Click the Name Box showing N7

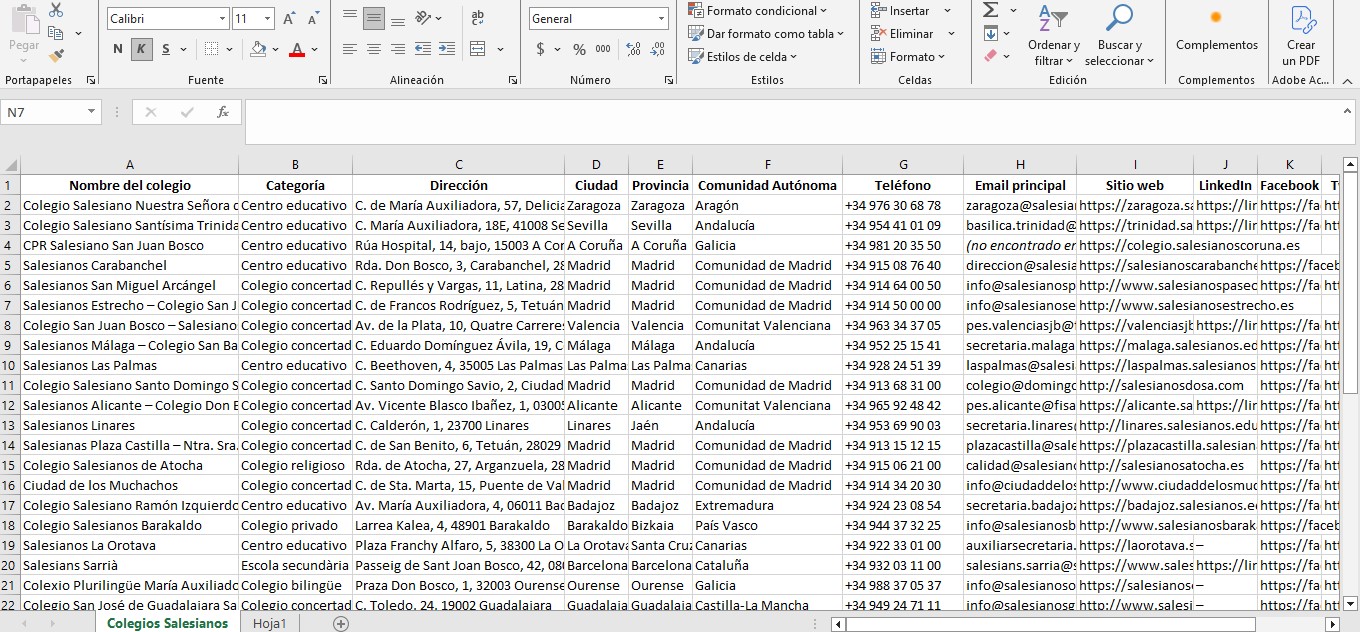pos(50,113)
